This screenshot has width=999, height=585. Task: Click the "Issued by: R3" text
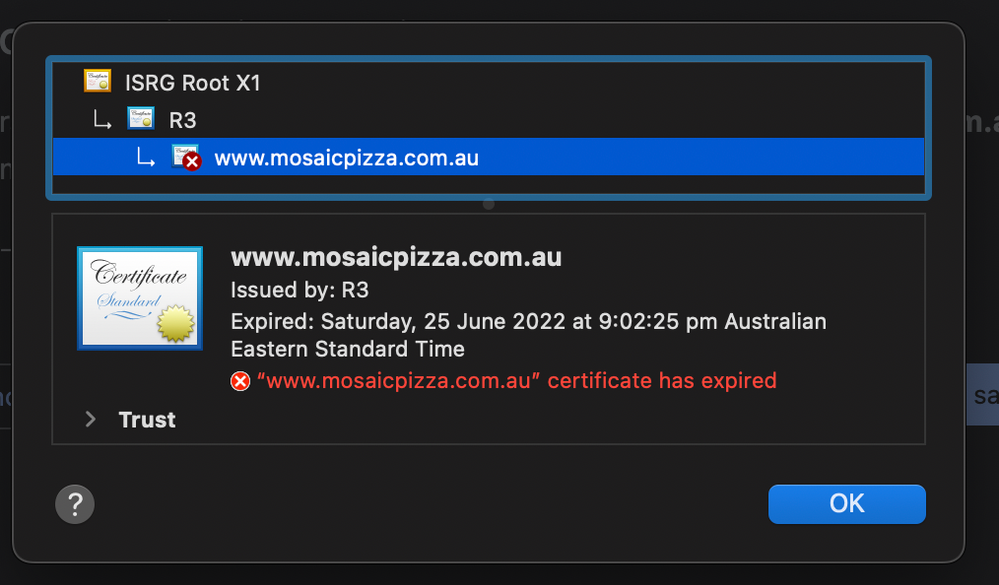284,292
